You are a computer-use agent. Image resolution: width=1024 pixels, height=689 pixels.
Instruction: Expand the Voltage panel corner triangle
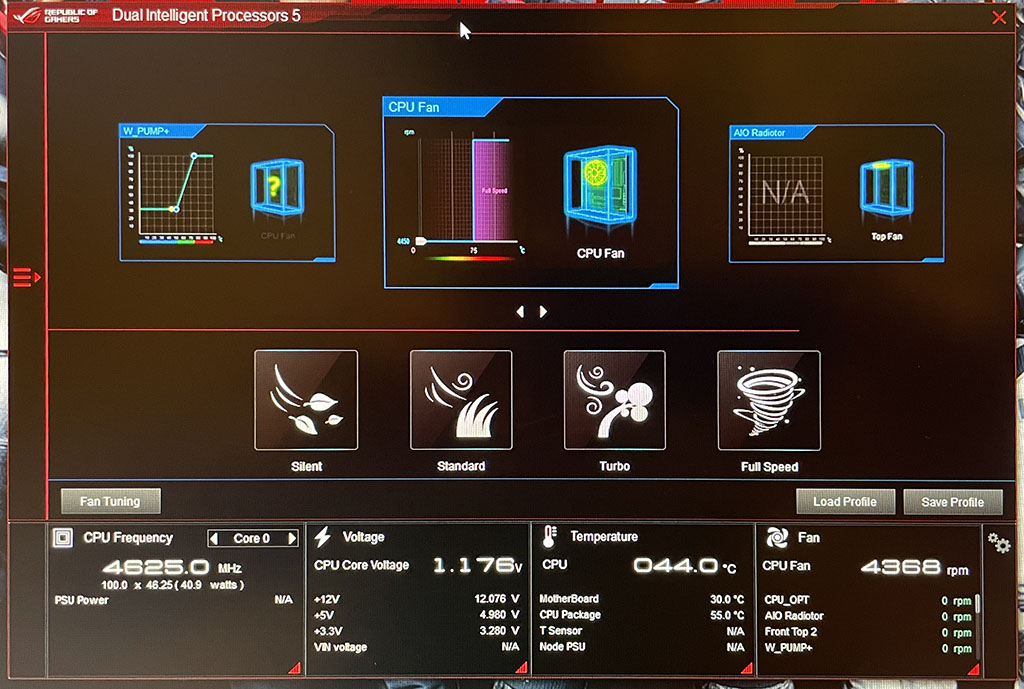[521, 667]
